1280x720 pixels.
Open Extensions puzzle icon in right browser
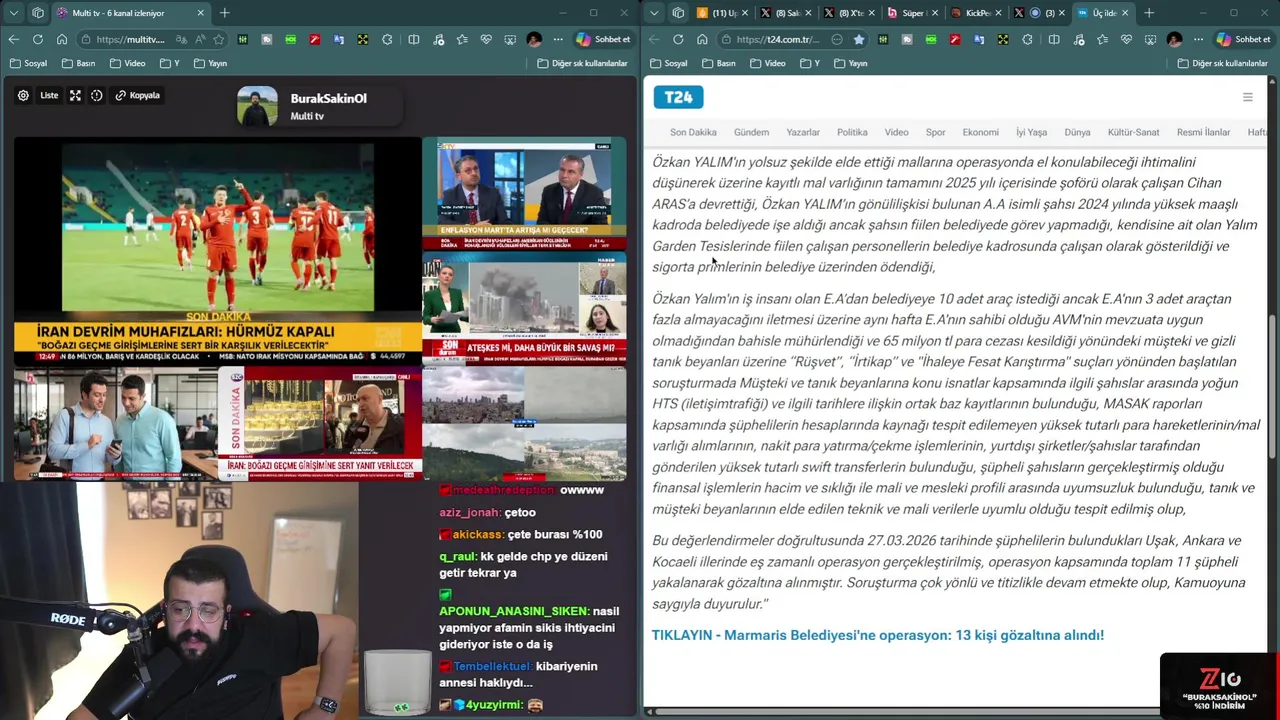pos(1029,39)
